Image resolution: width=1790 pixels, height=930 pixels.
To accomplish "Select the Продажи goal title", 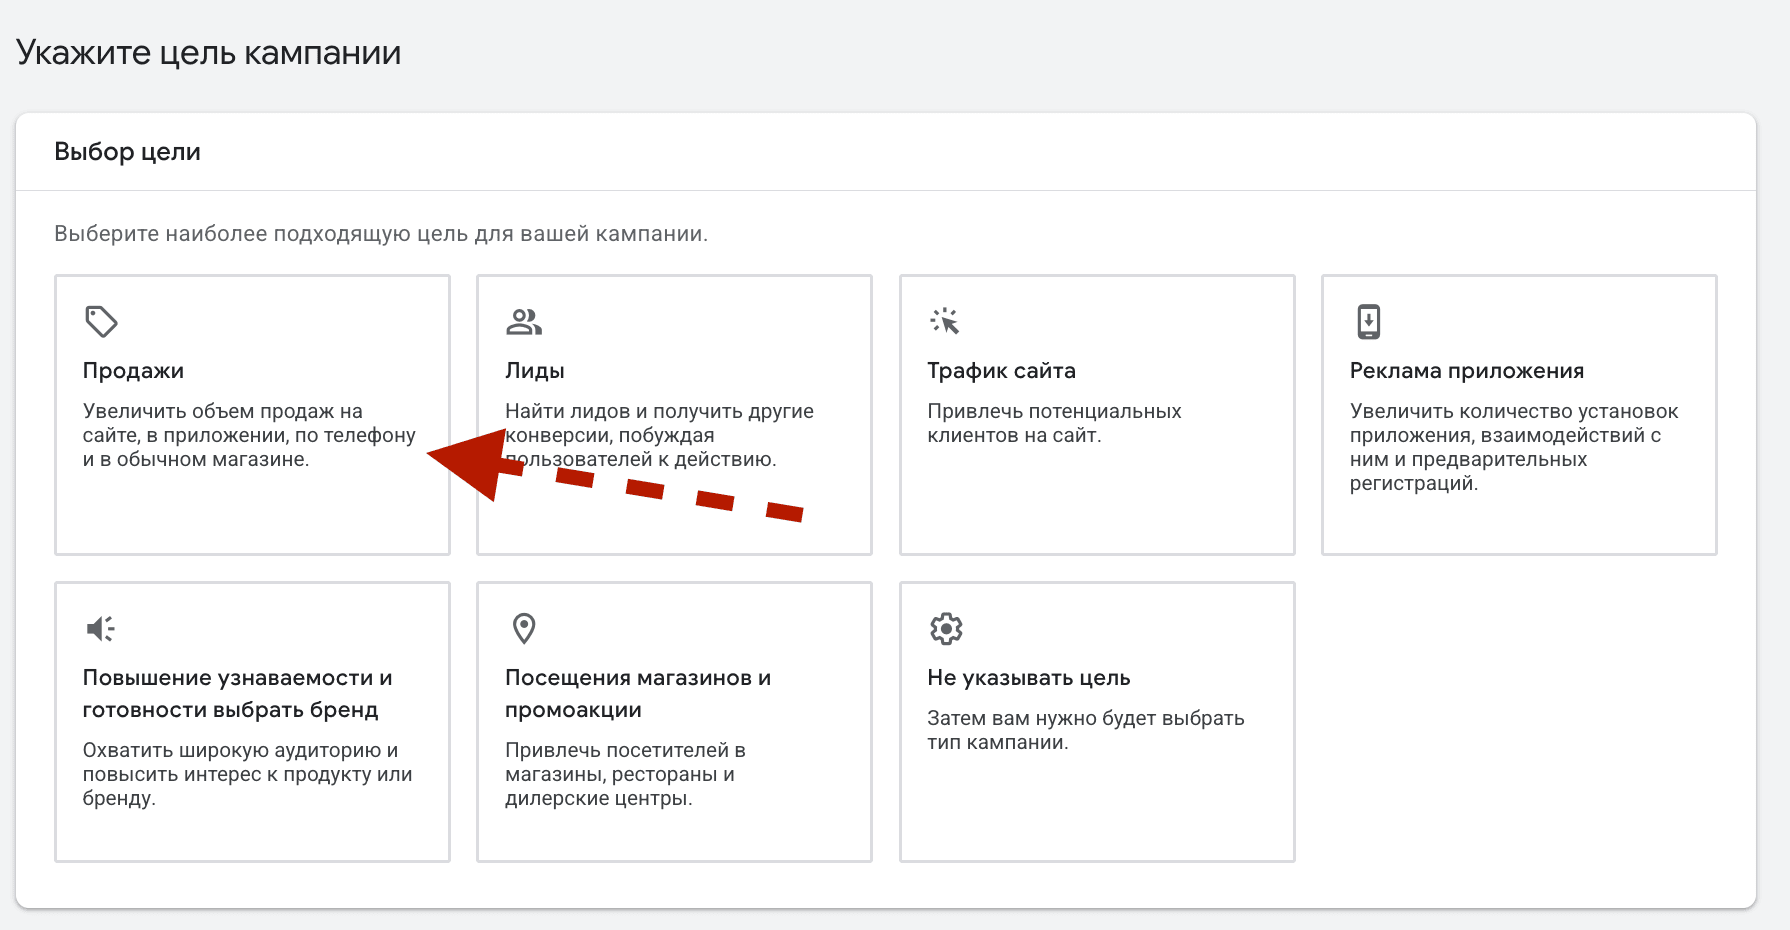I will pos(133,371).
